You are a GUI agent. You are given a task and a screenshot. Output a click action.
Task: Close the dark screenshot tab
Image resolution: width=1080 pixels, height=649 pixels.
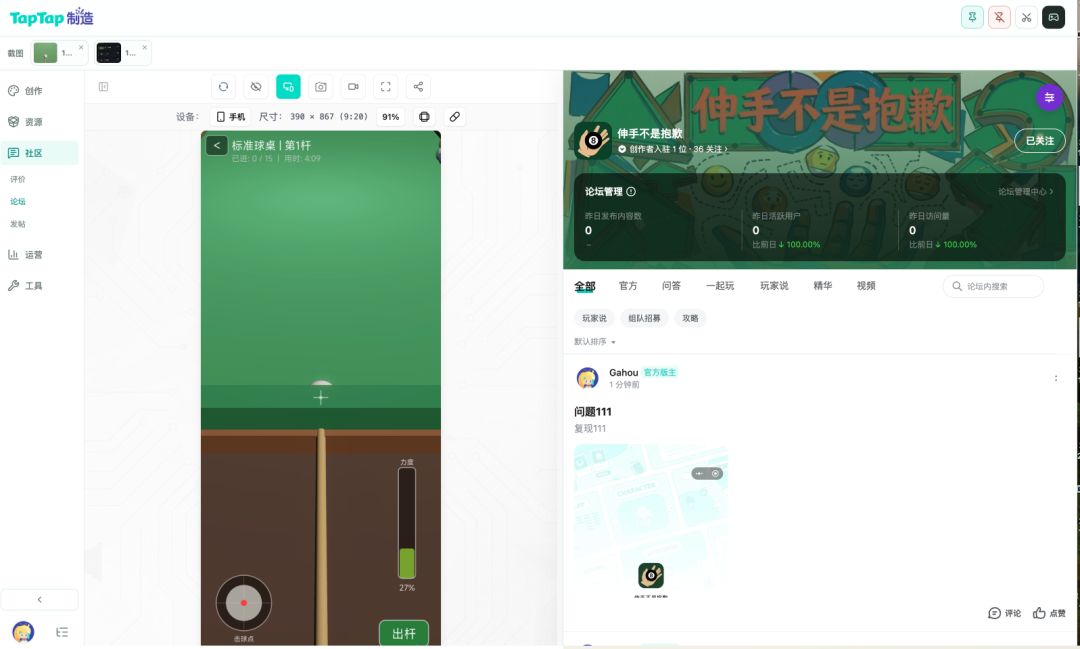pos(145,48)
